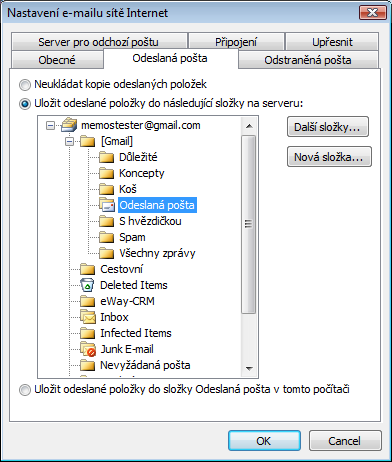The width and height of the screenshot is (392, 462).
Task: Switch to the Odstraněná pošta tab
Action: point(308,60)
